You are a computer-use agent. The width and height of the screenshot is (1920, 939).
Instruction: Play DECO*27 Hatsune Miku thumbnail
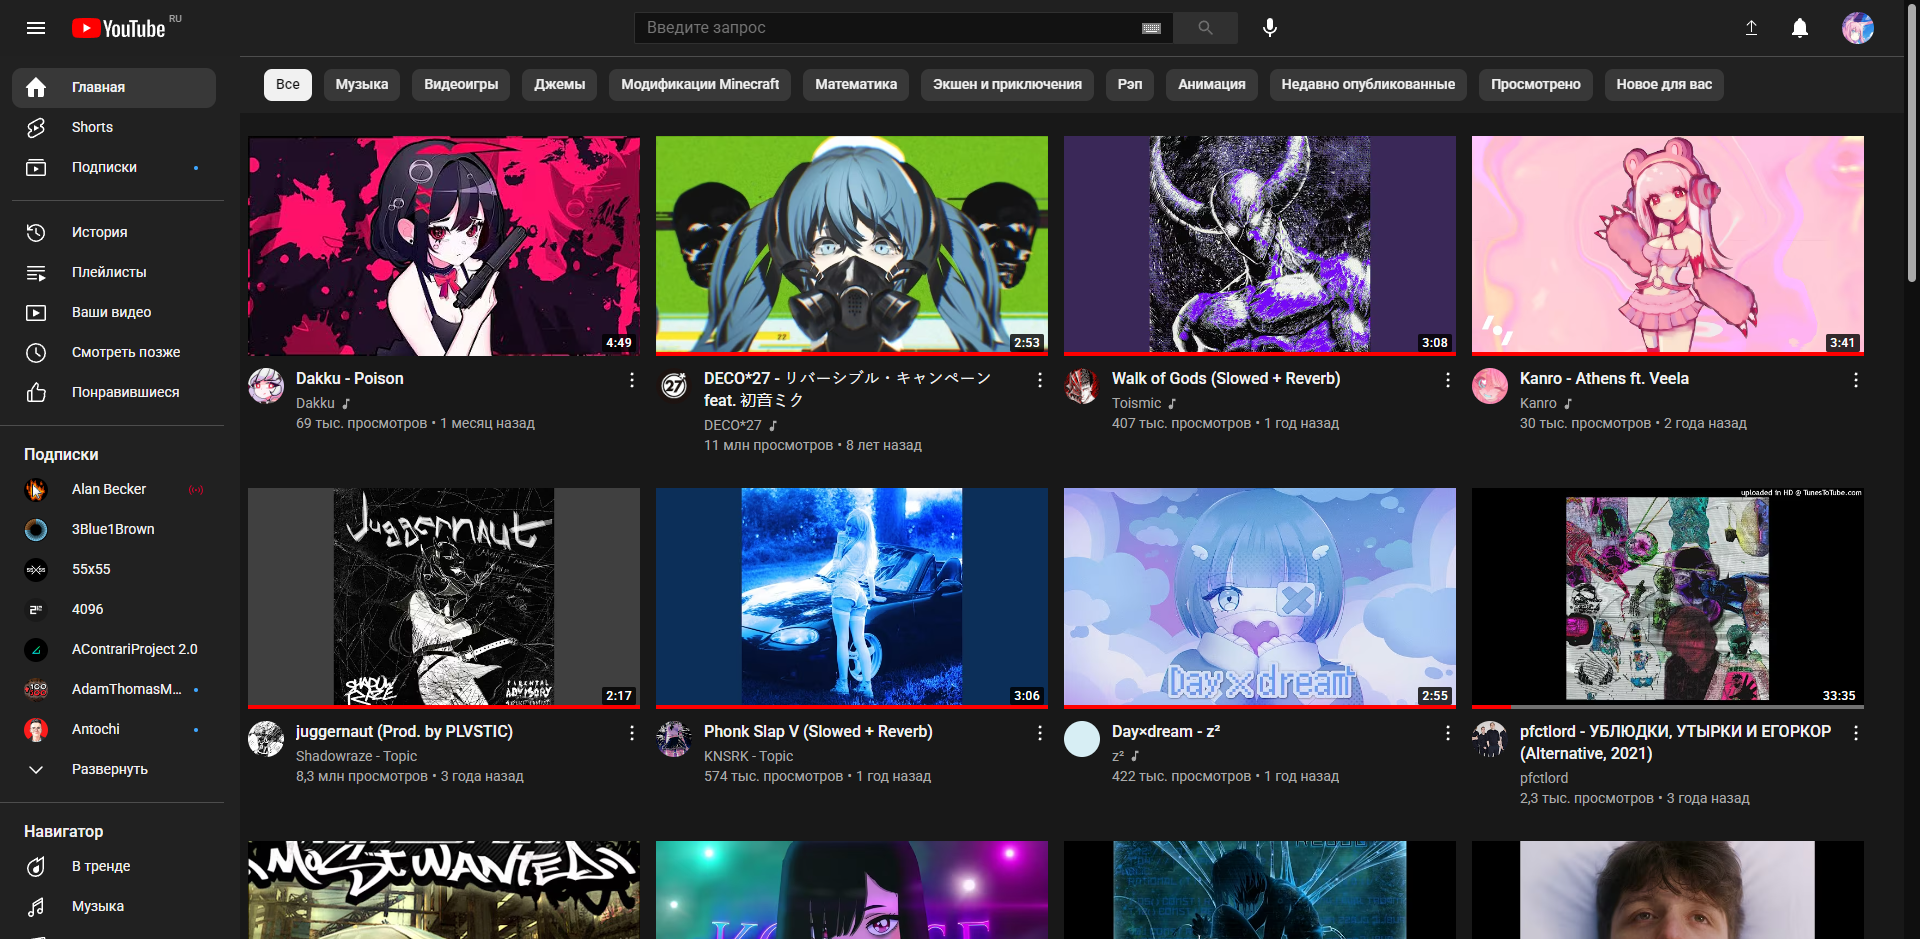tap(852, 246)
